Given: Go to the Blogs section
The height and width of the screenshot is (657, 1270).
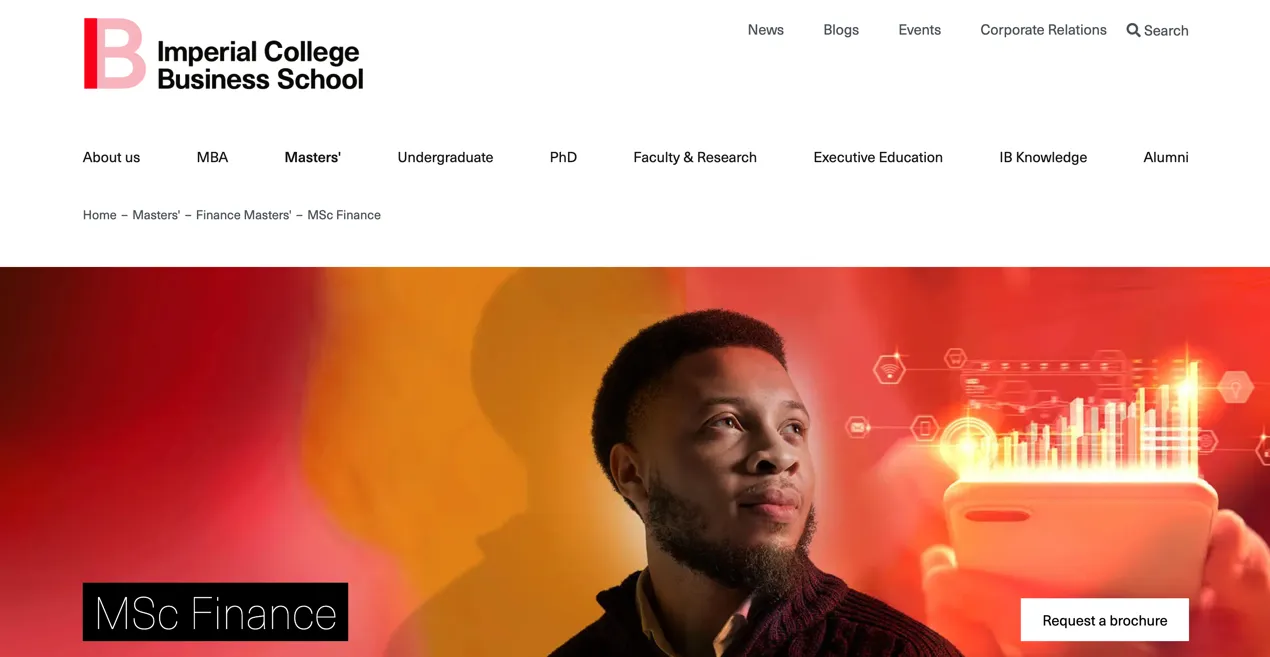Looking at the screenshot, I should click(841, 30).
